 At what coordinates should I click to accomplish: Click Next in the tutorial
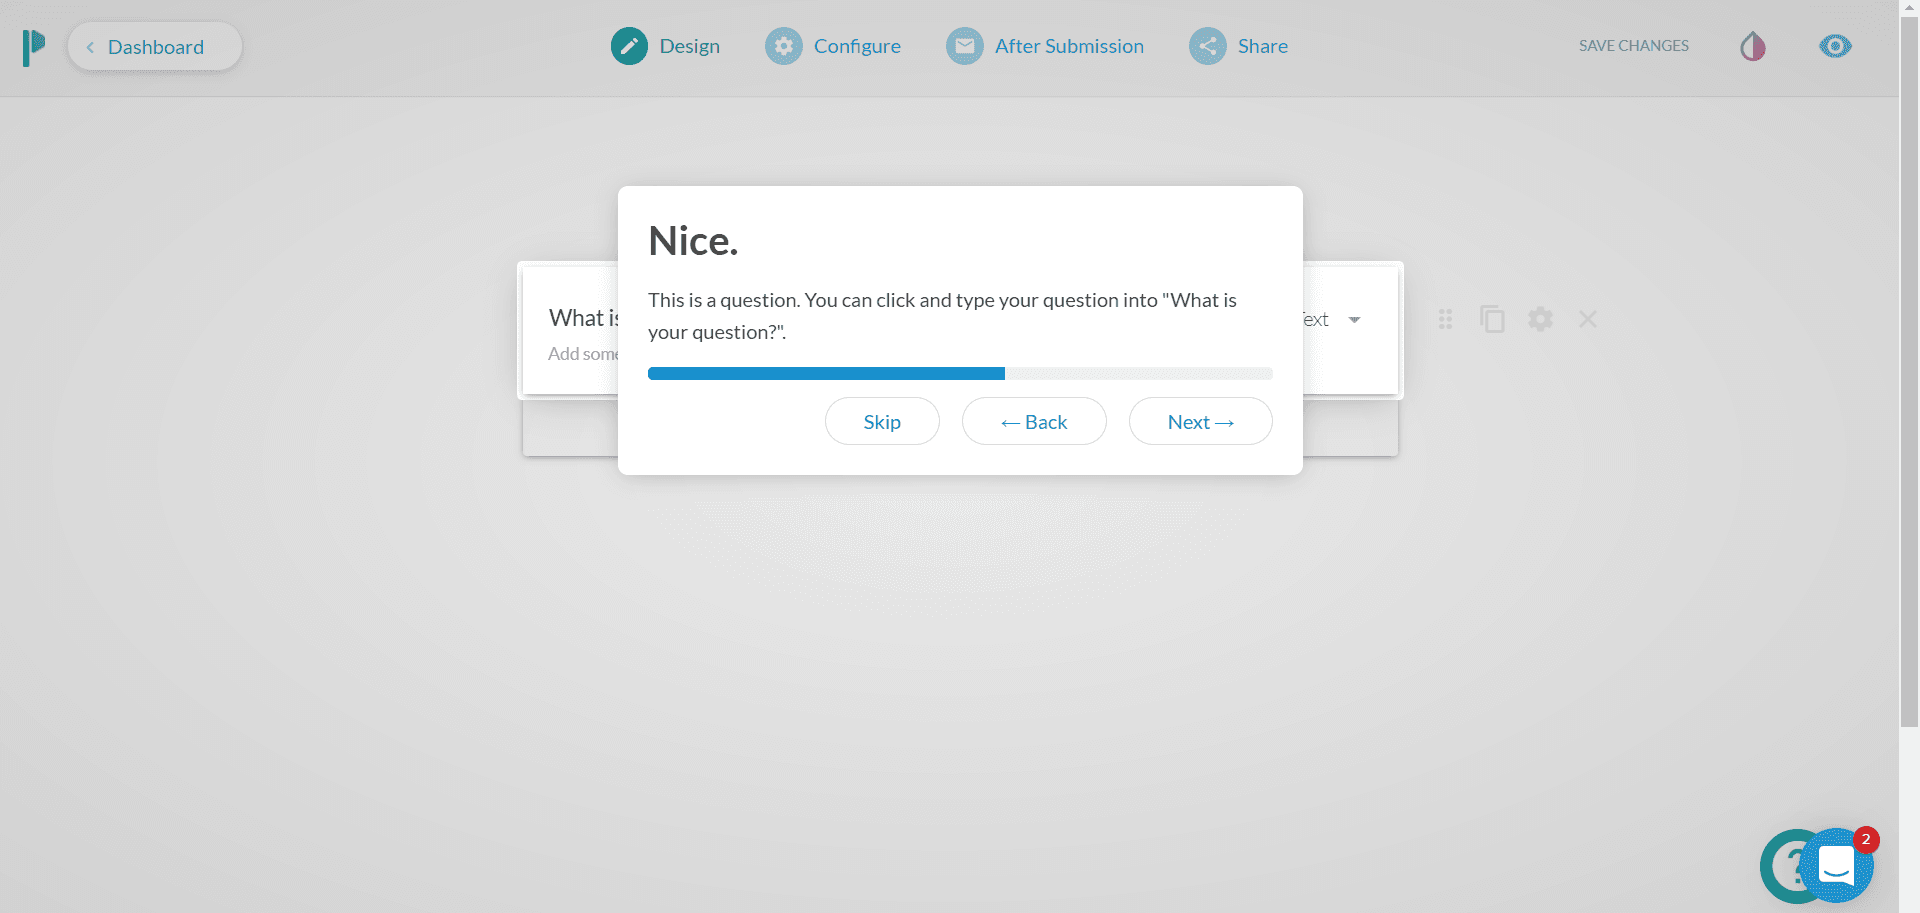[x=1201, y=421]
